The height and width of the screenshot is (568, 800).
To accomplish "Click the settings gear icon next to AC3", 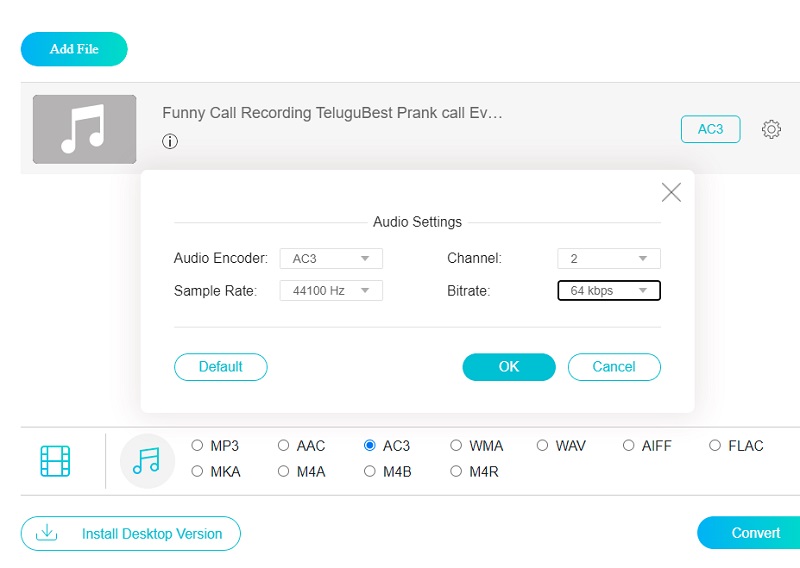I will coord(771,129).
